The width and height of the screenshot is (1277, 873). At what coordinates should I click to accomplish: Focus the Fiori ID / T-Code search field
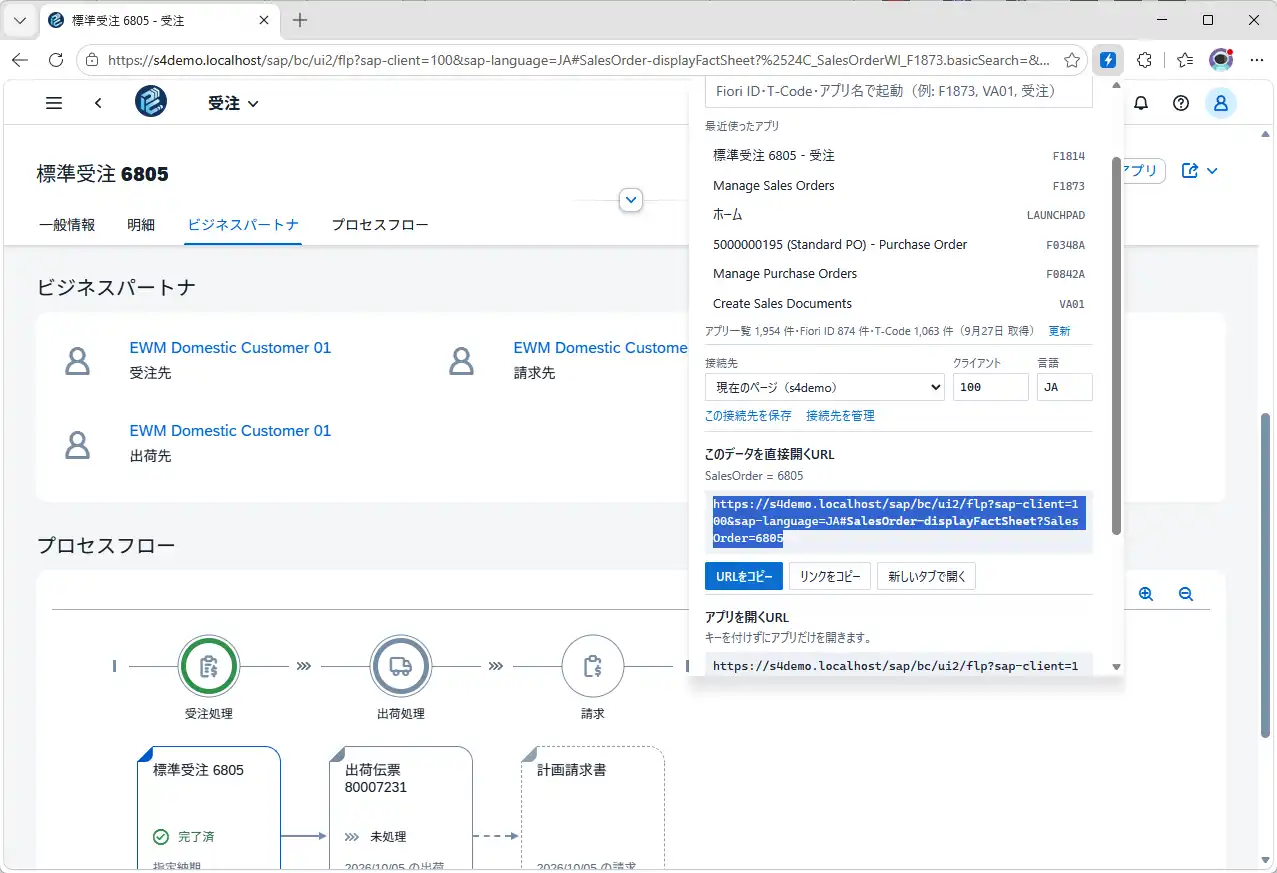(x=899, y=91)
